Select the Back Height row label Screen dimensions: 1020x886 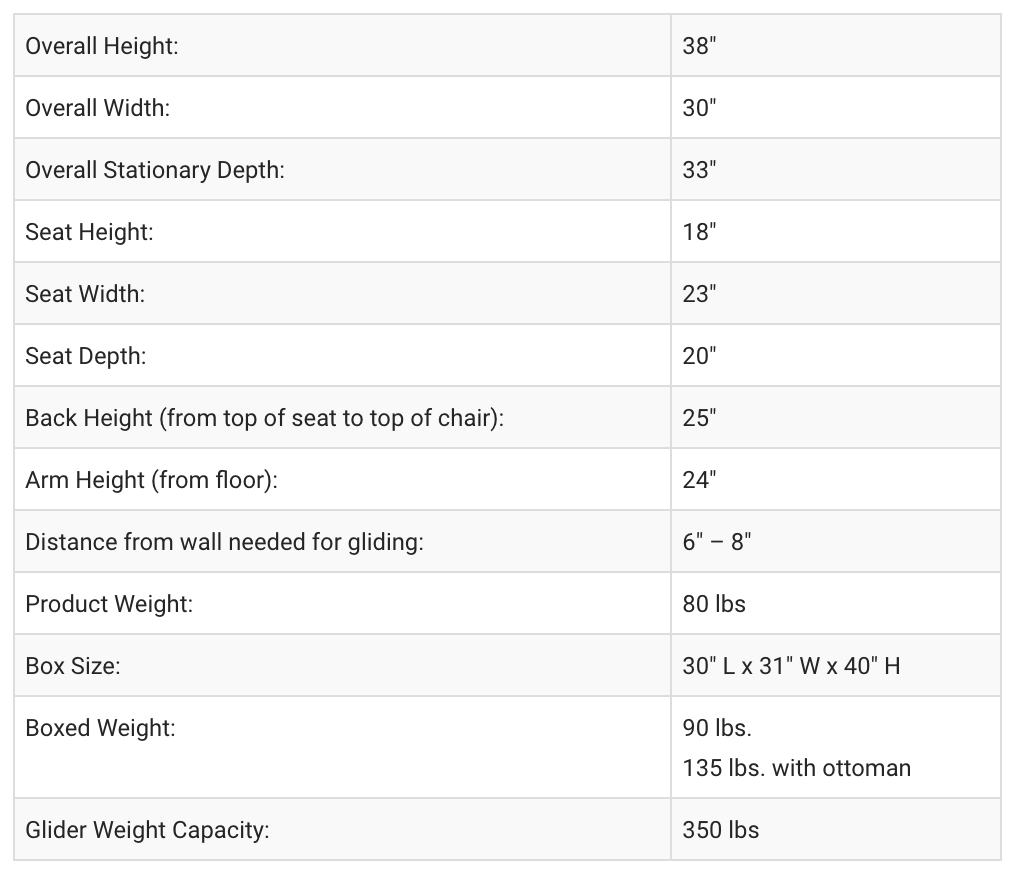pos(264,418)
